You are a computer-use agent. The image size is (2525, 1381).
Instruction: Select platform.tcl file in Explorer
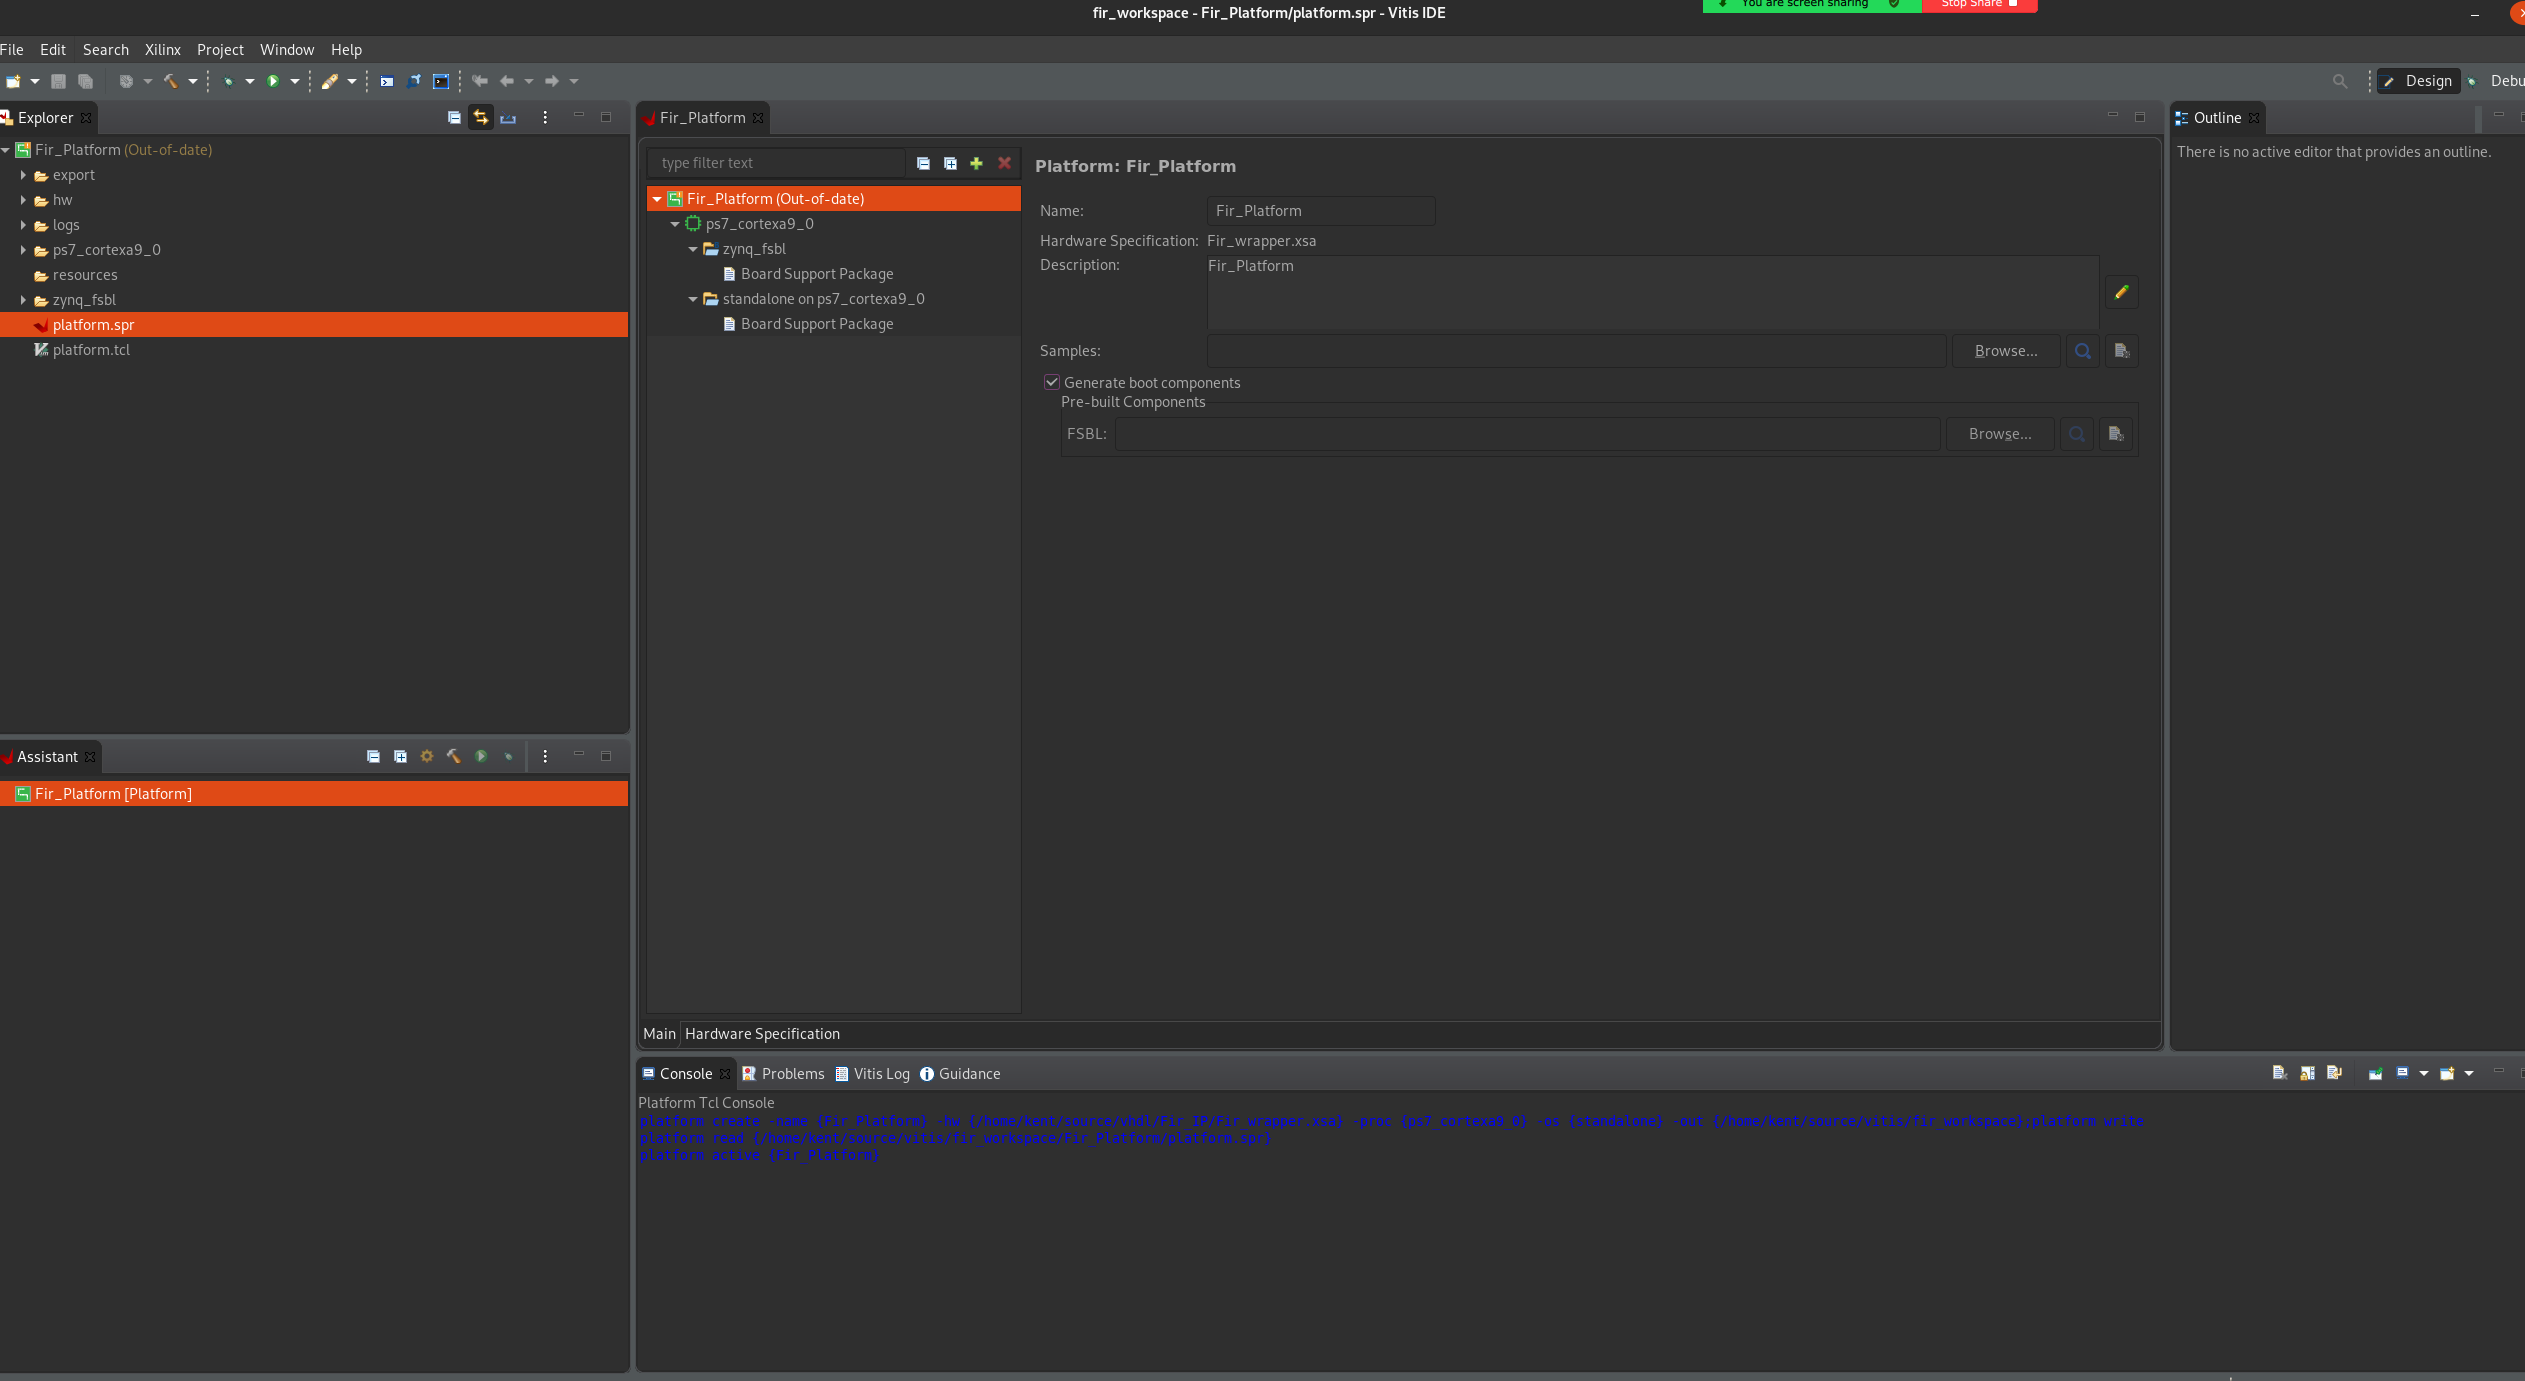[91, 350]
